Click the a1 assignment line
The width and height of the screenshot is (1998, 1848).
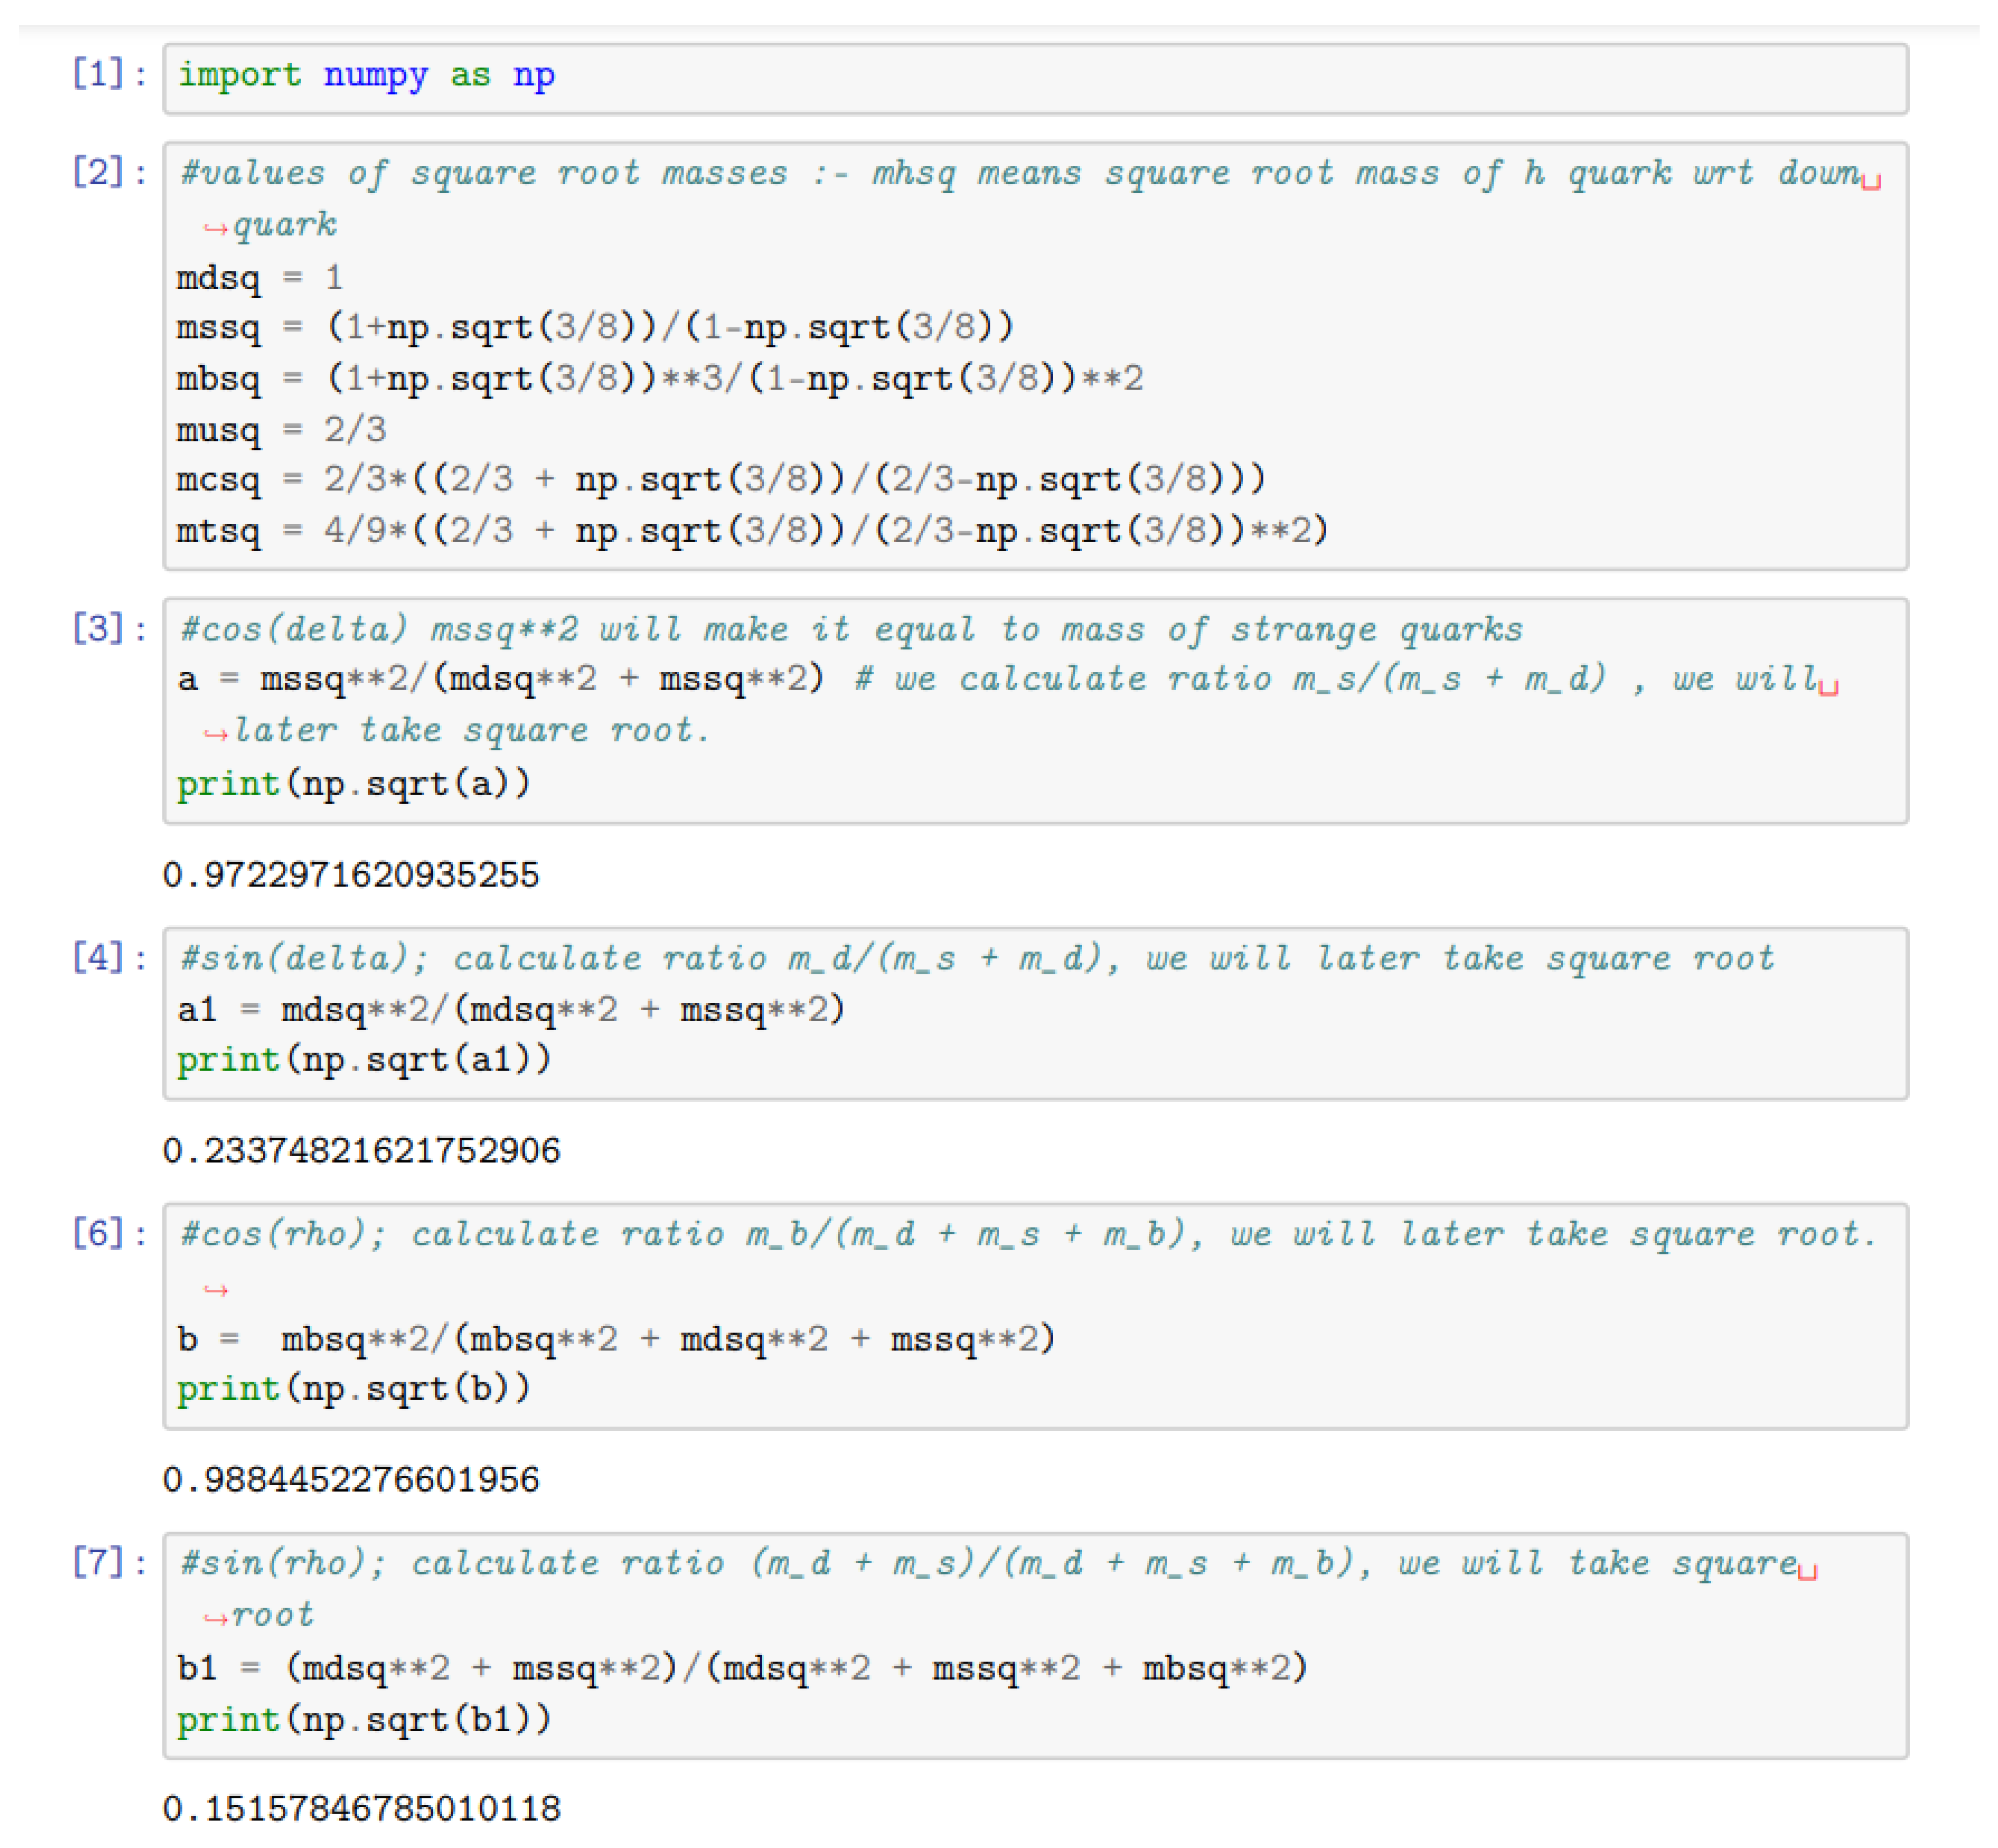(x=510, y=1009)
